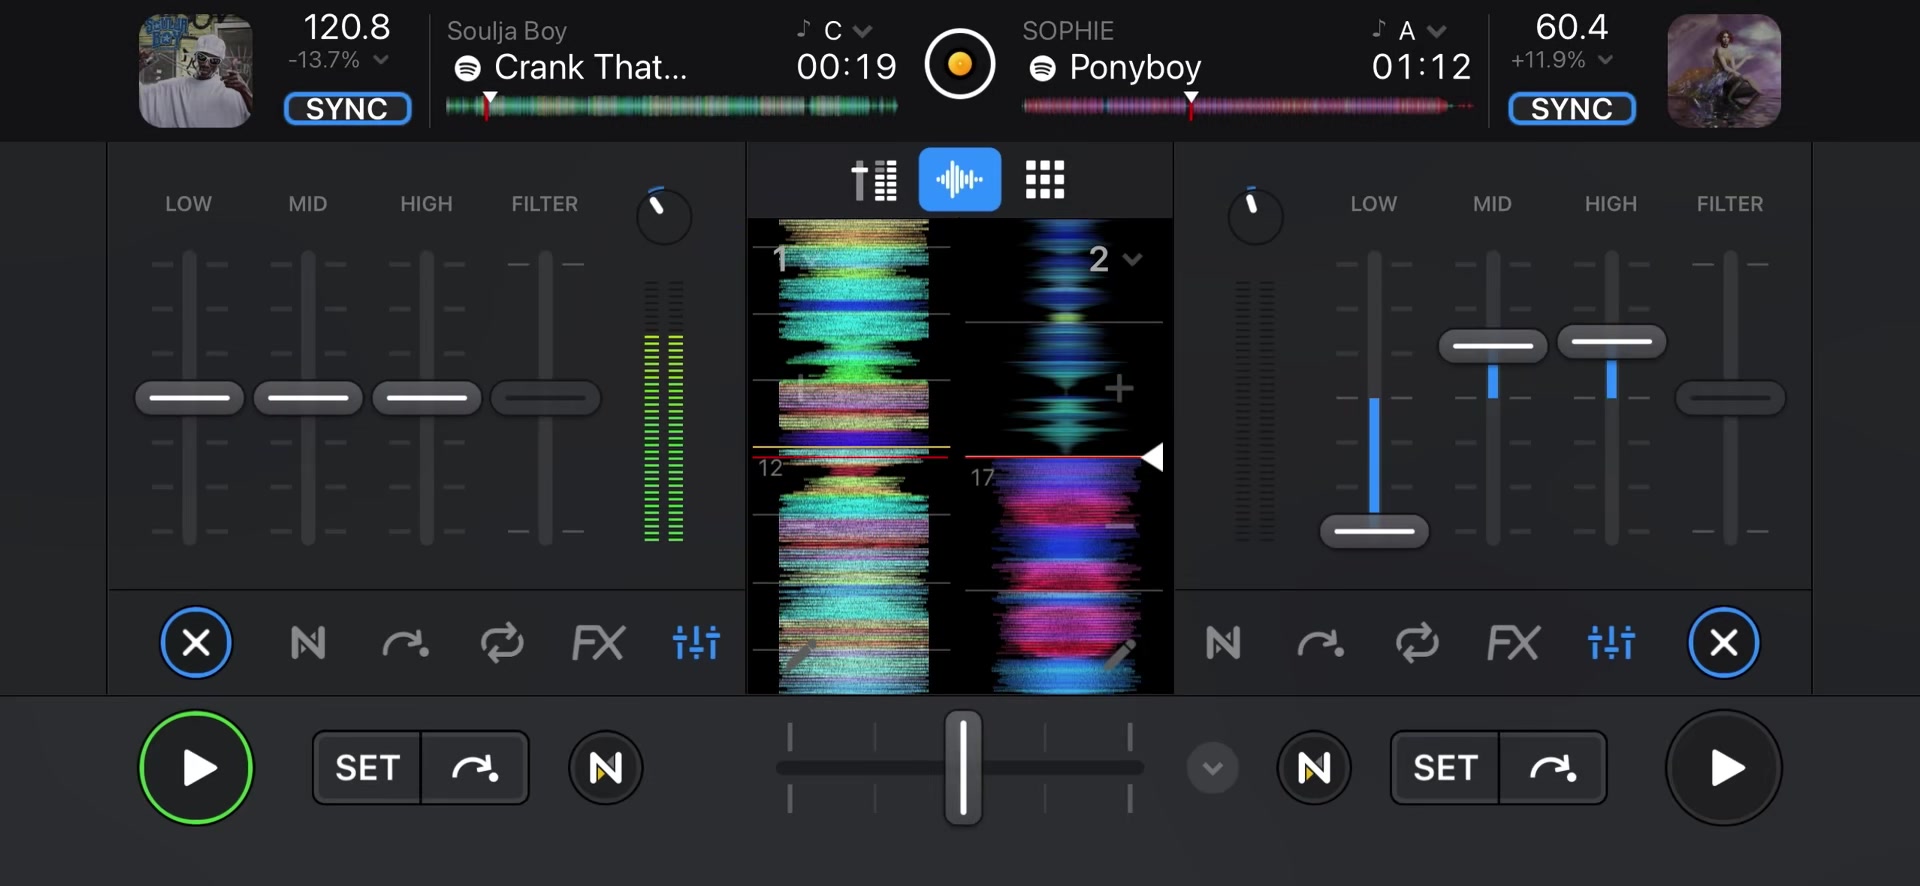The width and height of the screenshot is (1920, 886).
Task: Expand crossfader options chevron
Action: [x=1213, y=768]
